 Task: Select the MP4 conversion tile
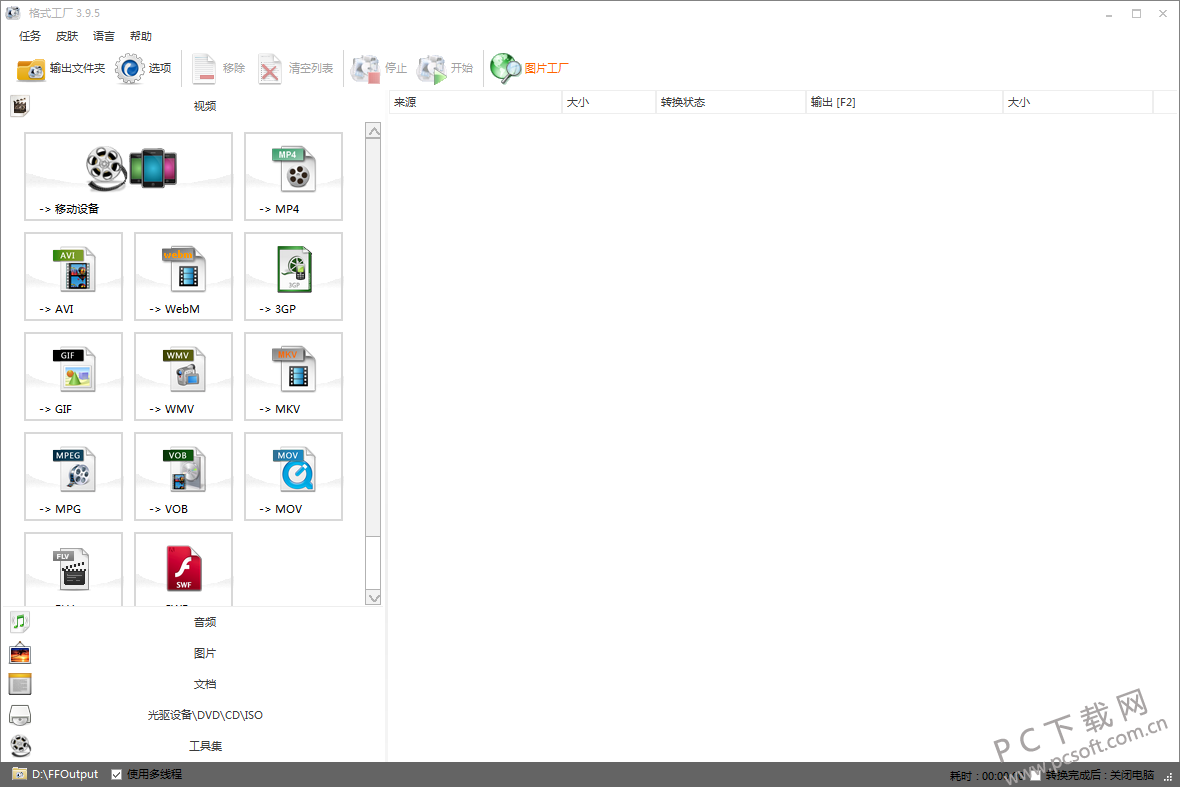click(293, 177)
